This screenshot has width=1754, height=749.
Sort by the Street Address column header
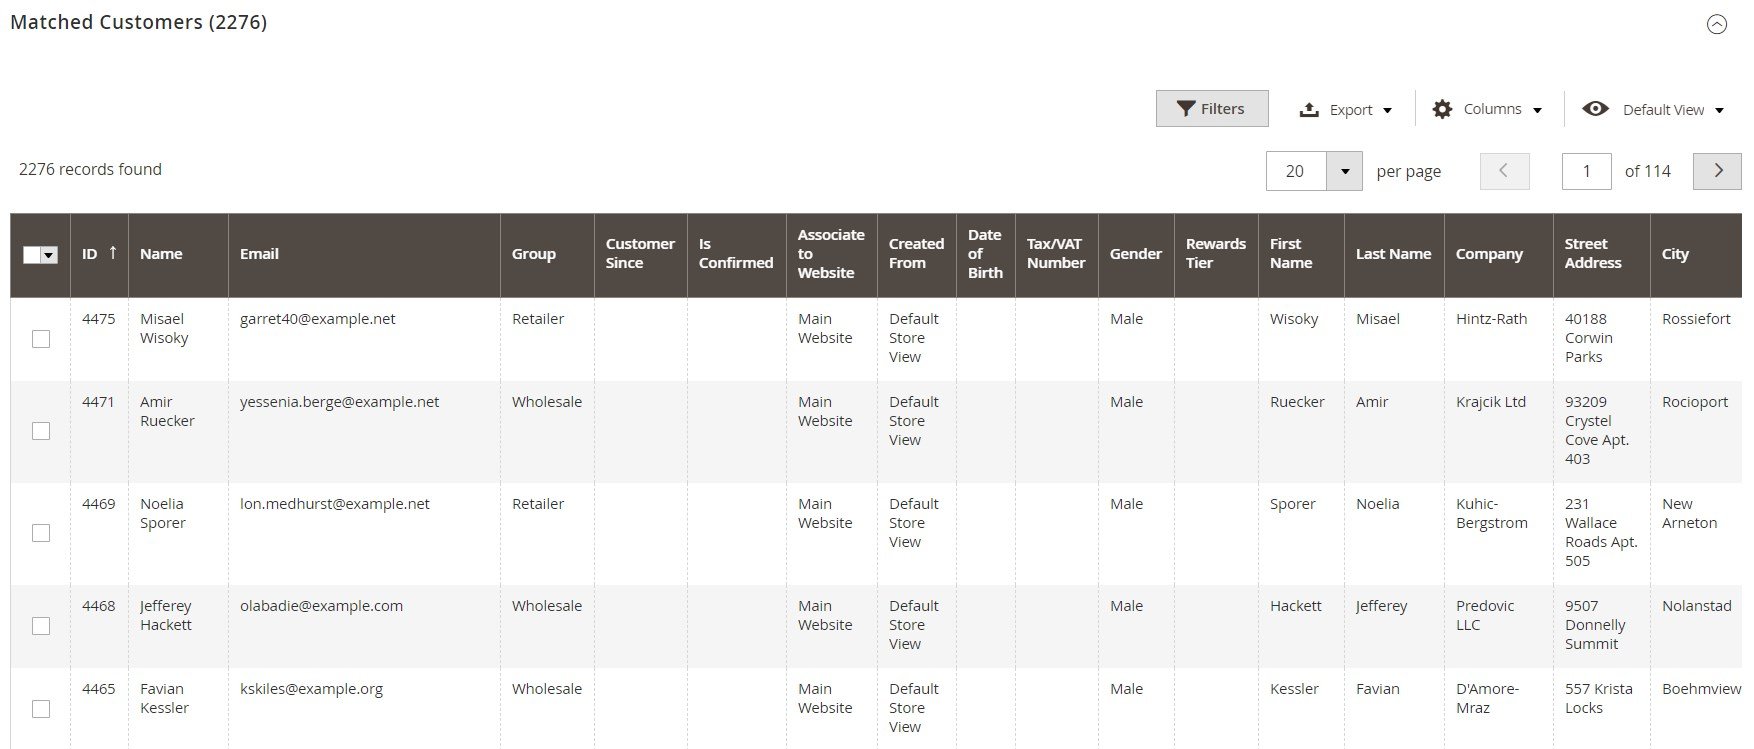[1601, 254]
